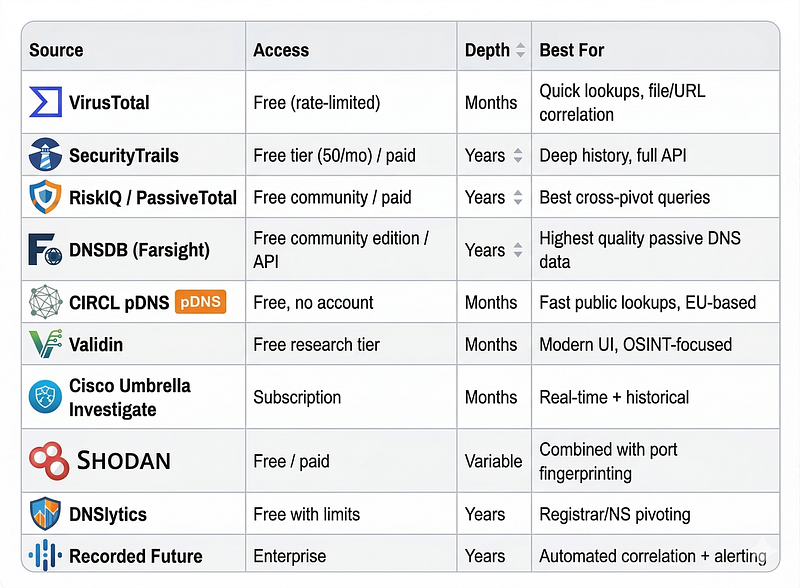
Task: Click the VirusTotal logo icon
Action: tap(45, 102)
